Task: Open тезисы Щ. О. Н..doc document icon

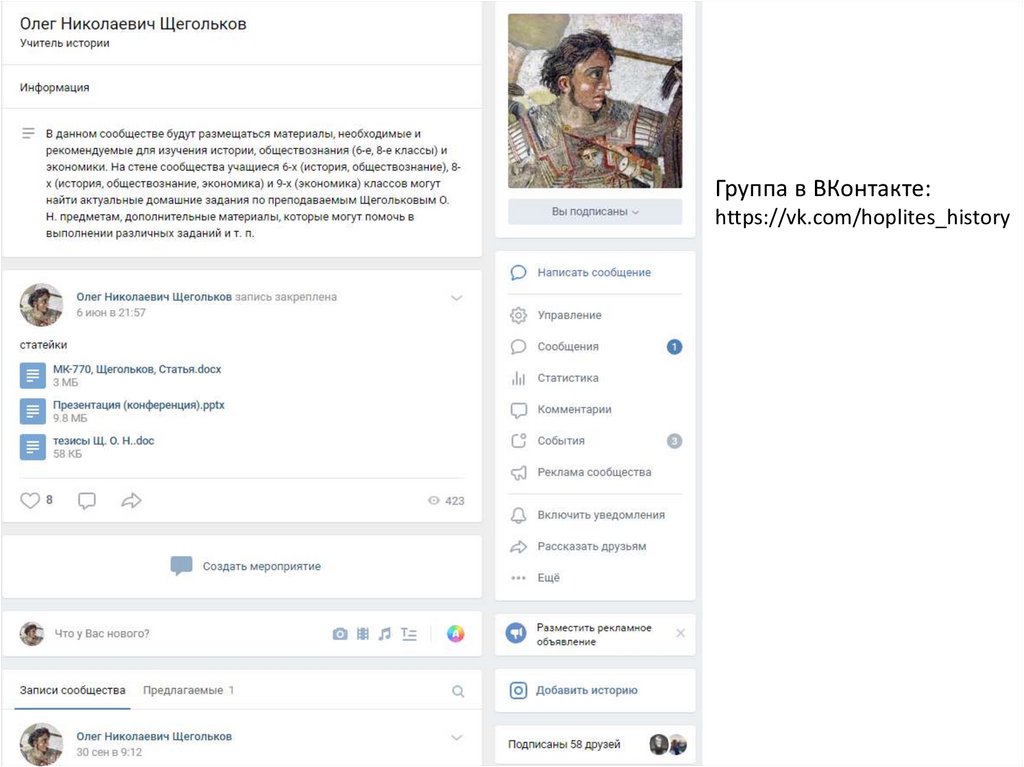Action: click(x=33, y=448)
